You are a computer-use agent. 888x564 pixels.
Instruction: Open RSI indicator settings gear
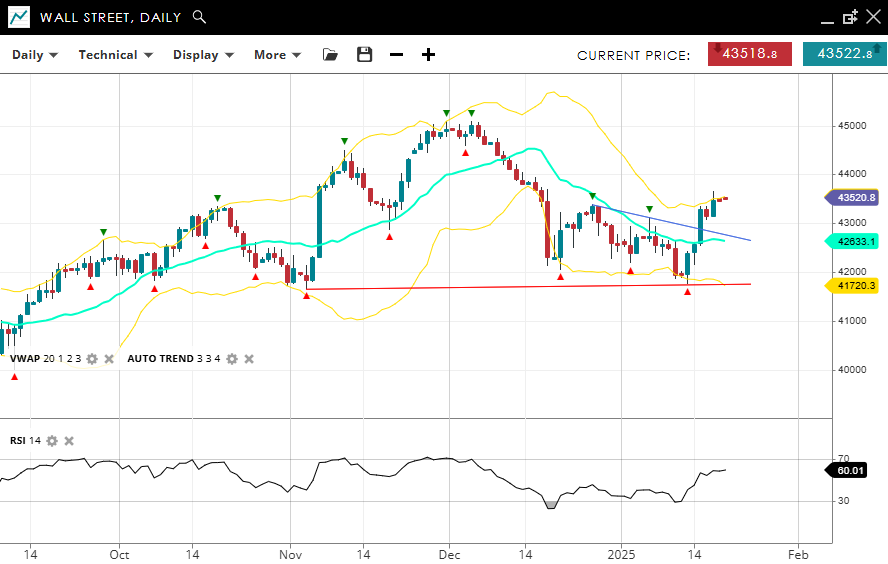pos(52,441)
